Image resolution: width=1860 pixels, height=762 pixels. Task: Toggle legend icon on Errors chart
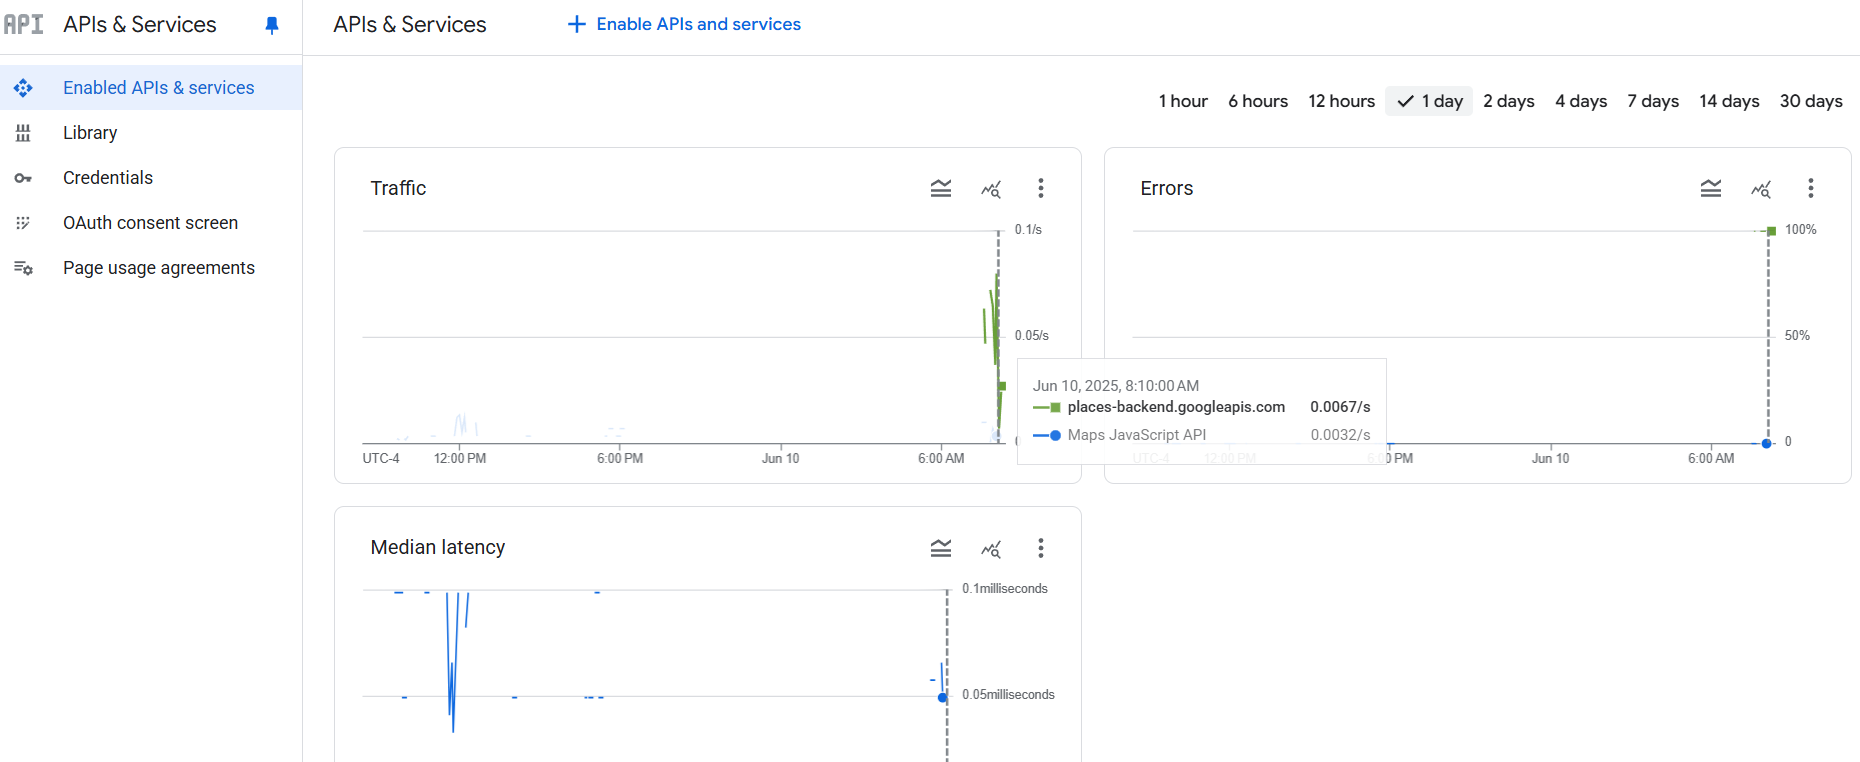point(1710,189)
